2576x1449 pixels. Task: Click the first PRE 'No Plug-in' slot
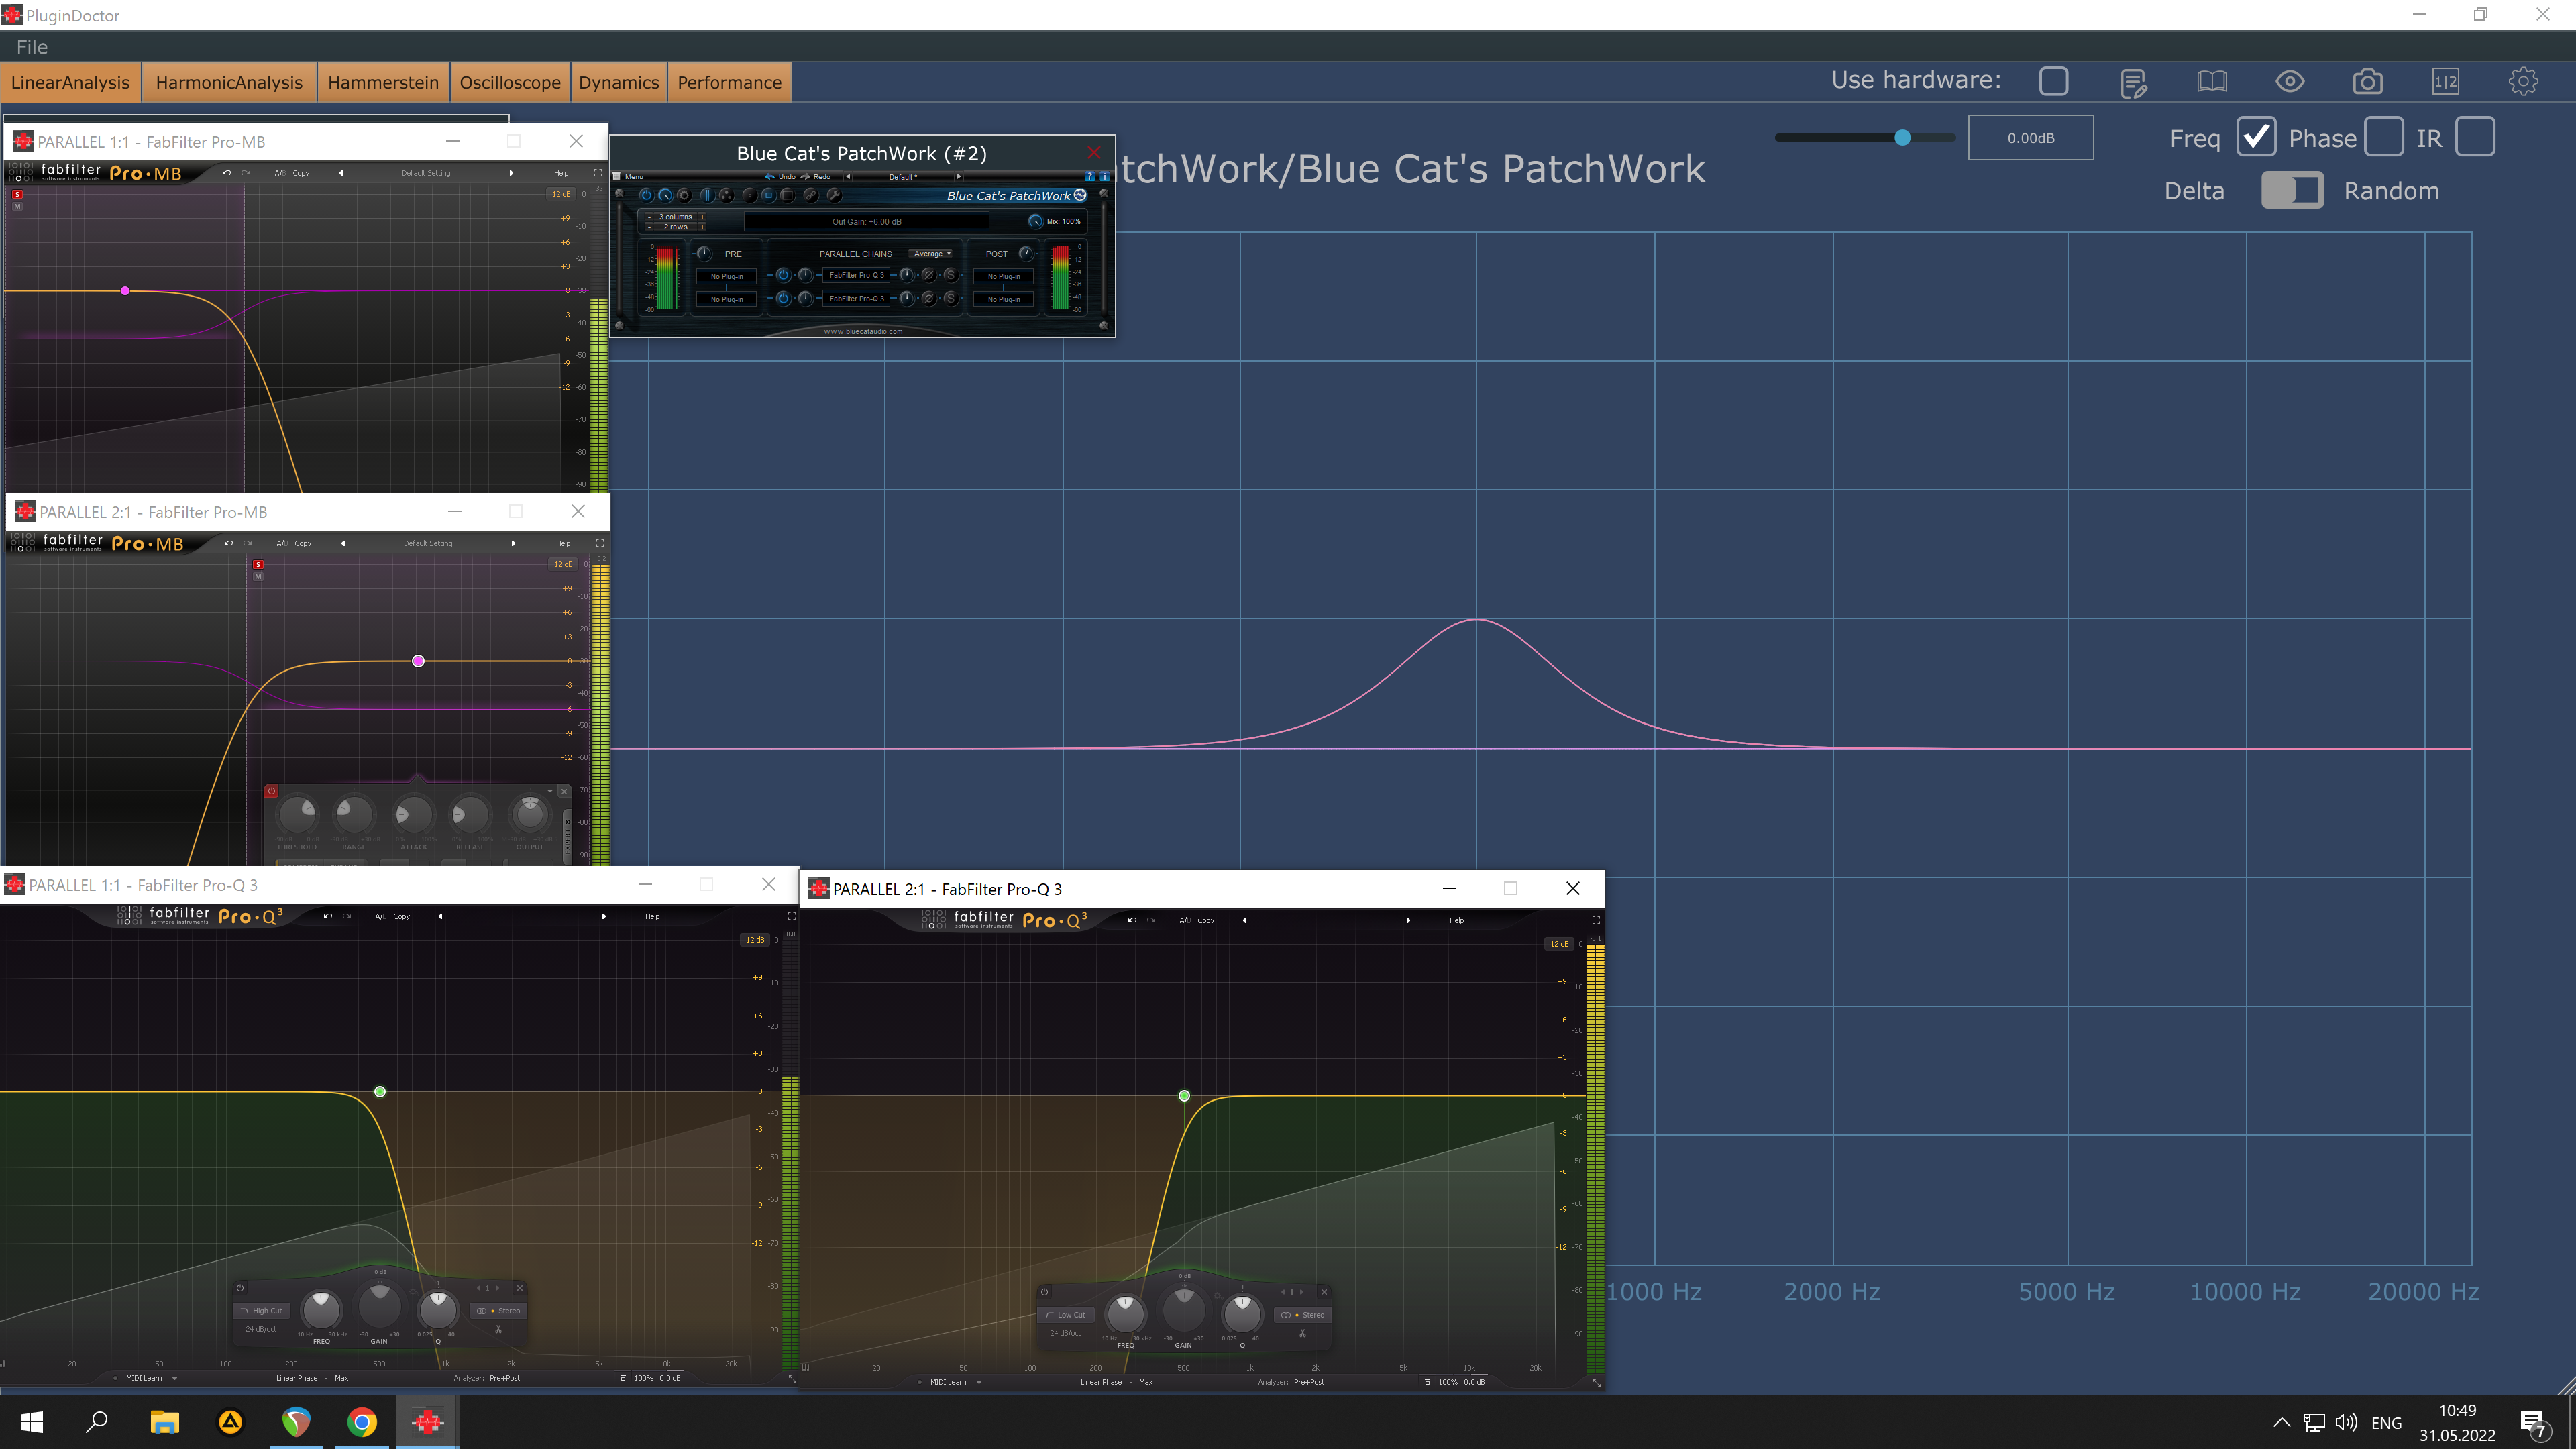tap(727, 277)
